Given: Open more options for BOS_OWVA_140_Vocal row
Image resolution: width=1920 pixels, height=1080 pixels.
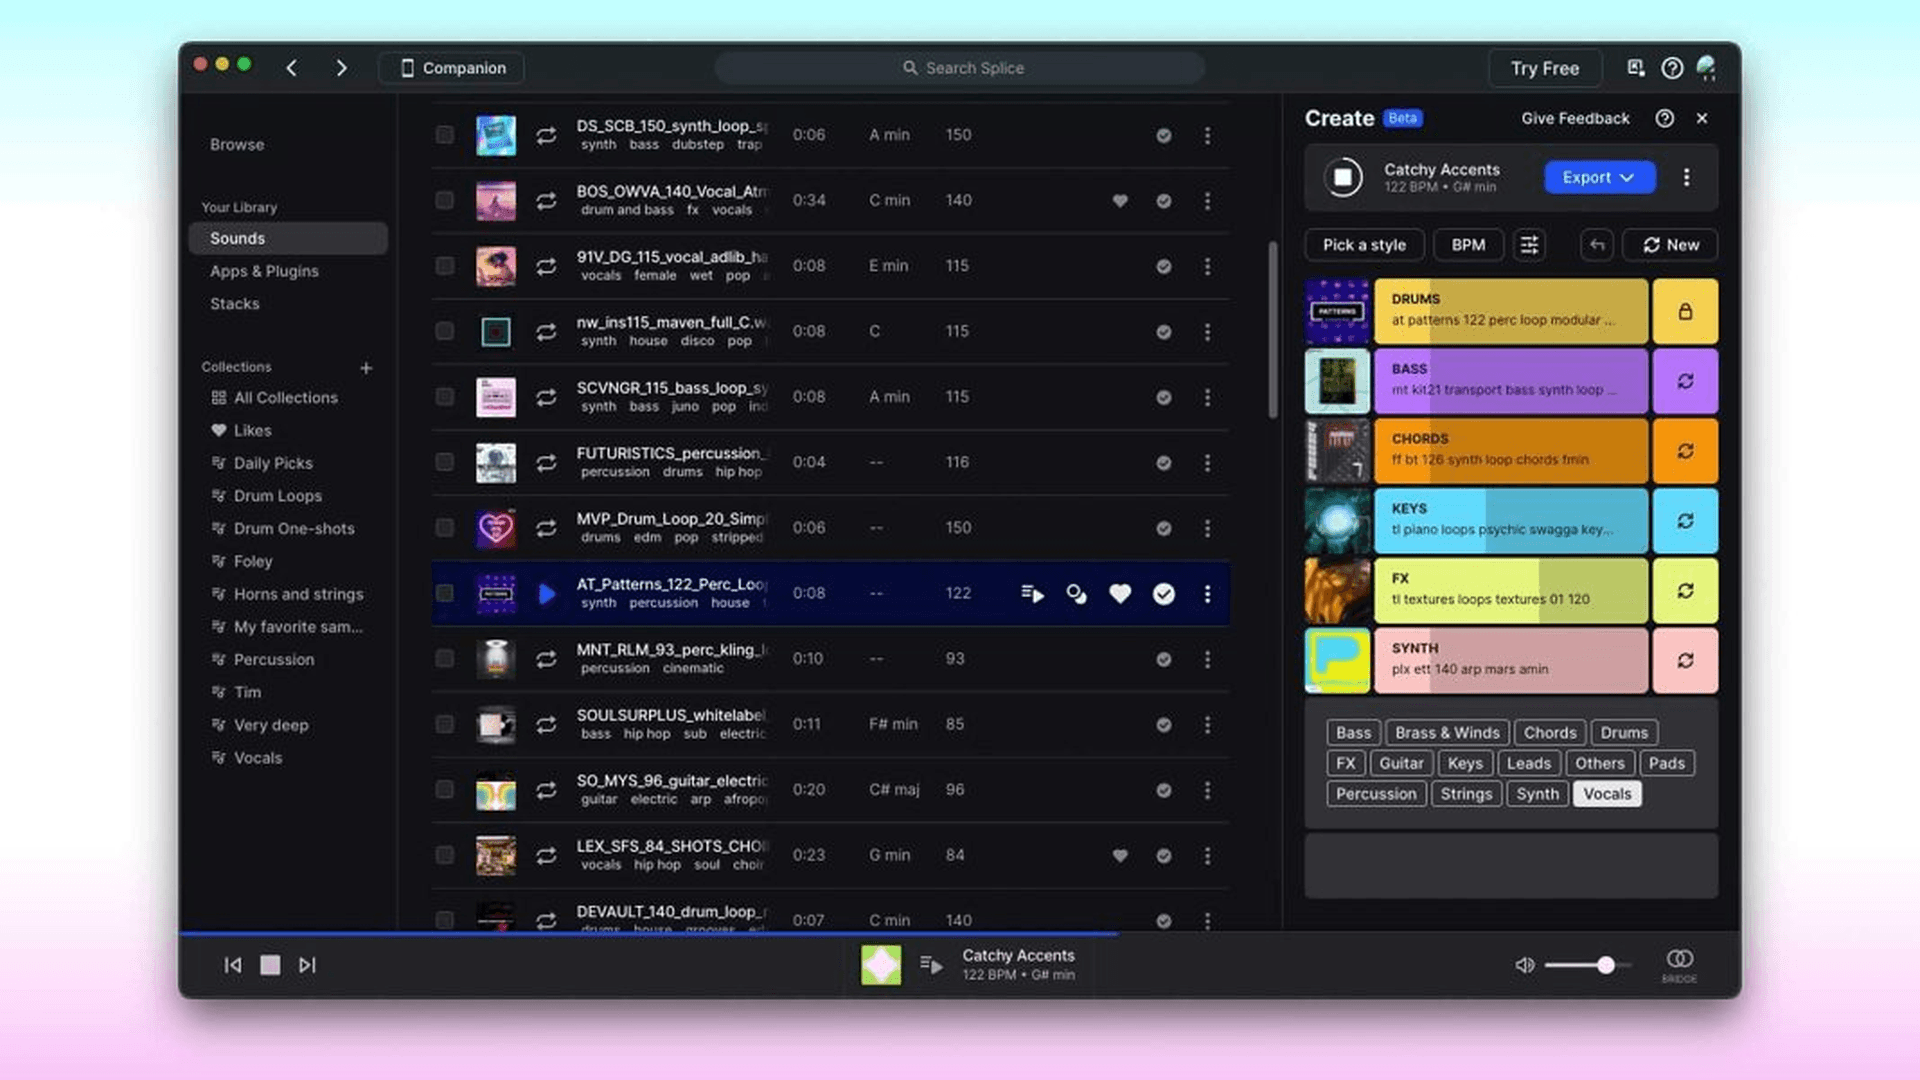Looking at the screenshot, I should 1207,201.
